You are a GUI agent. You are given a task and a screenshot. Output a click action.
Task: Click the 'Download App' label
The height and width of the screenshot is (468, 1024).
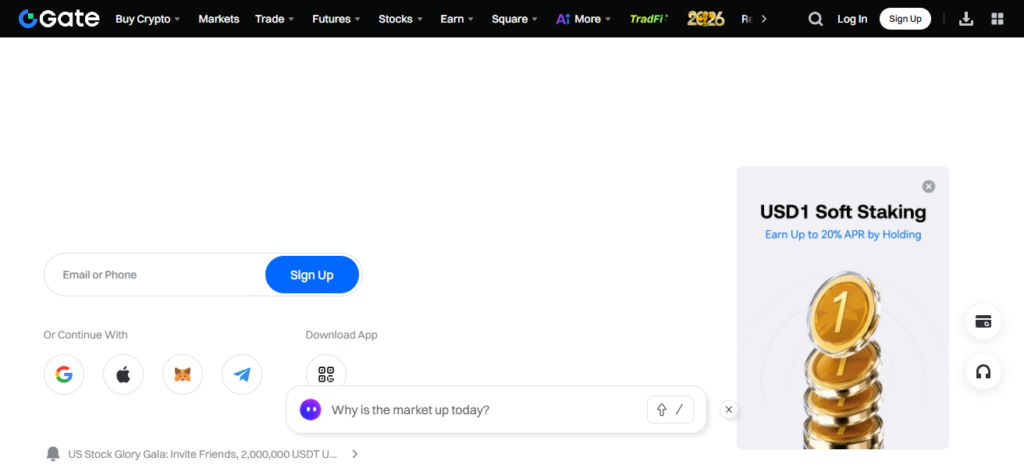[x=342, y=335]
